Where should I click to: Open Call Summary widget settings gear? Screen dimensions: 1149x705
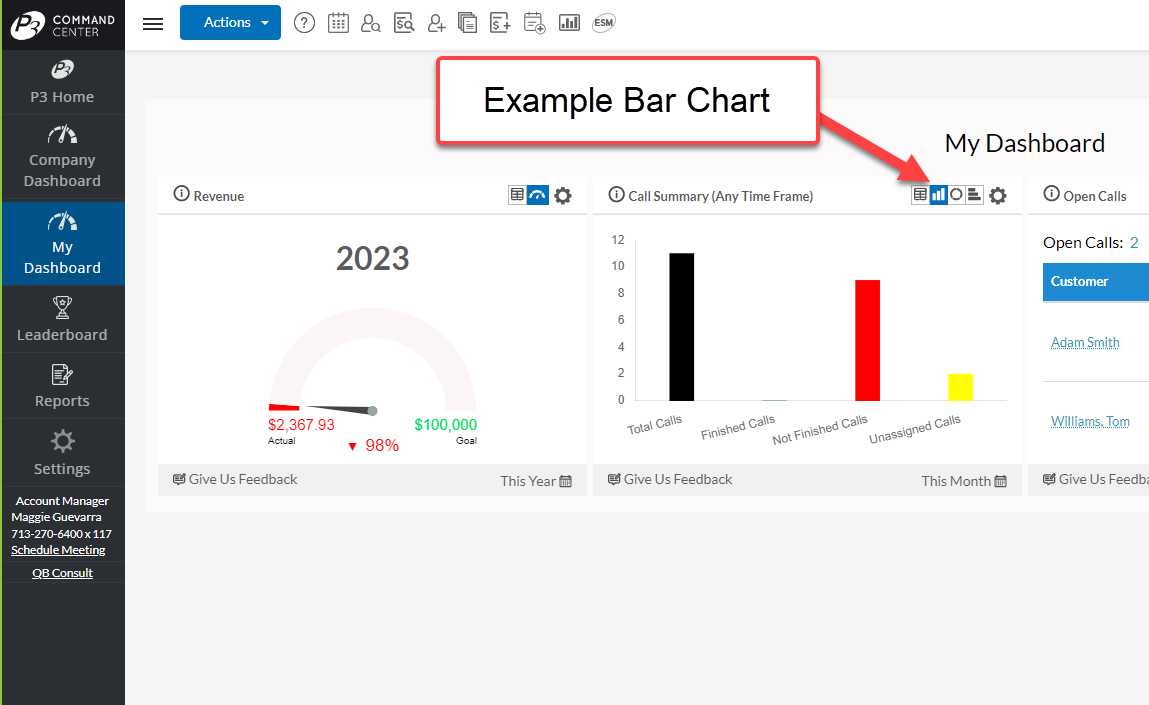997,196
